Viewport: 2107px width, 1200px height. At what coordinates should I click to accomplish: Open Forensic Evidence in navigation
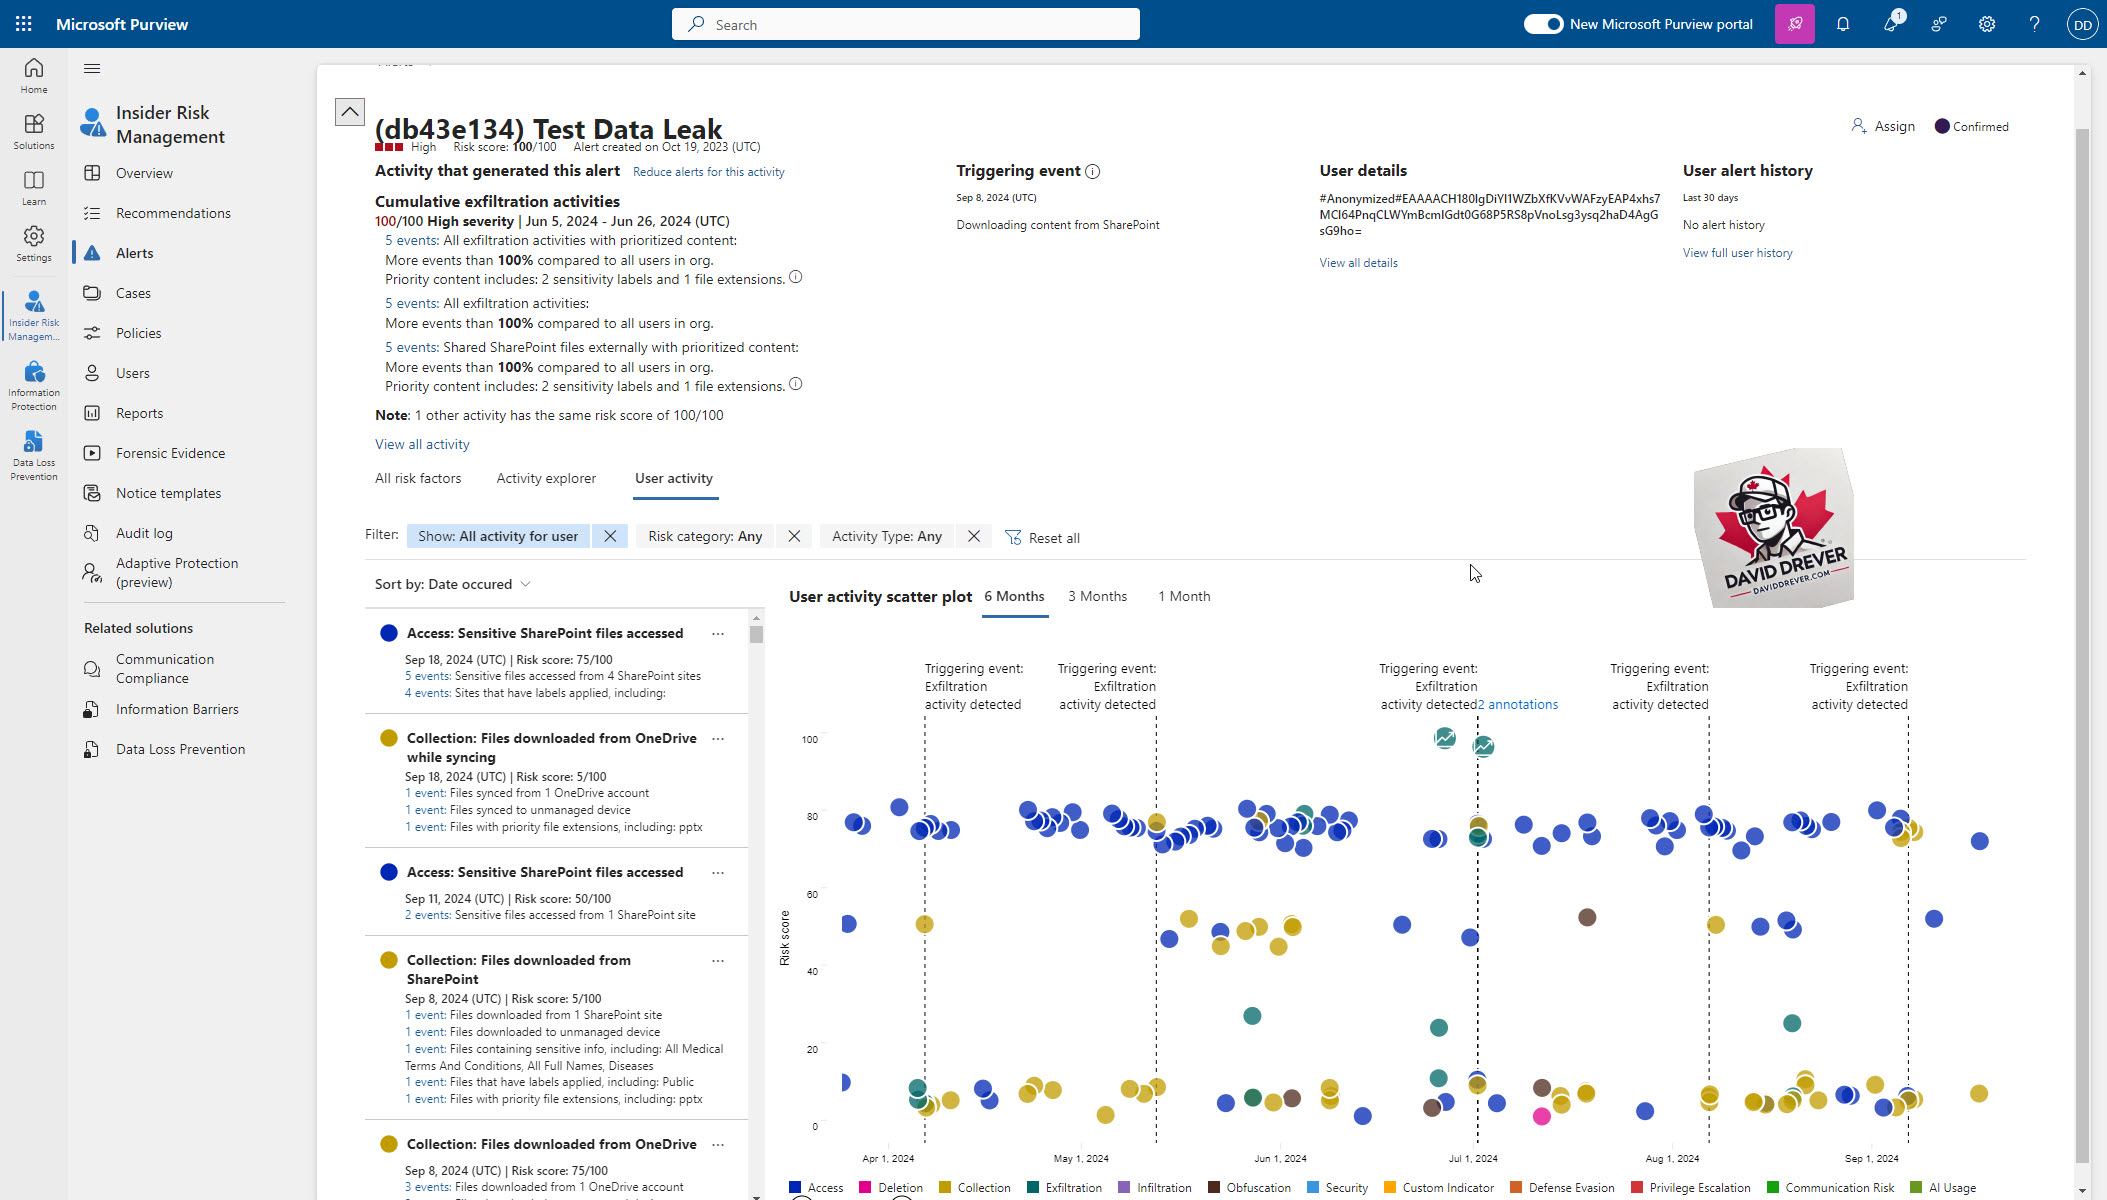click(x=171, y=453)
